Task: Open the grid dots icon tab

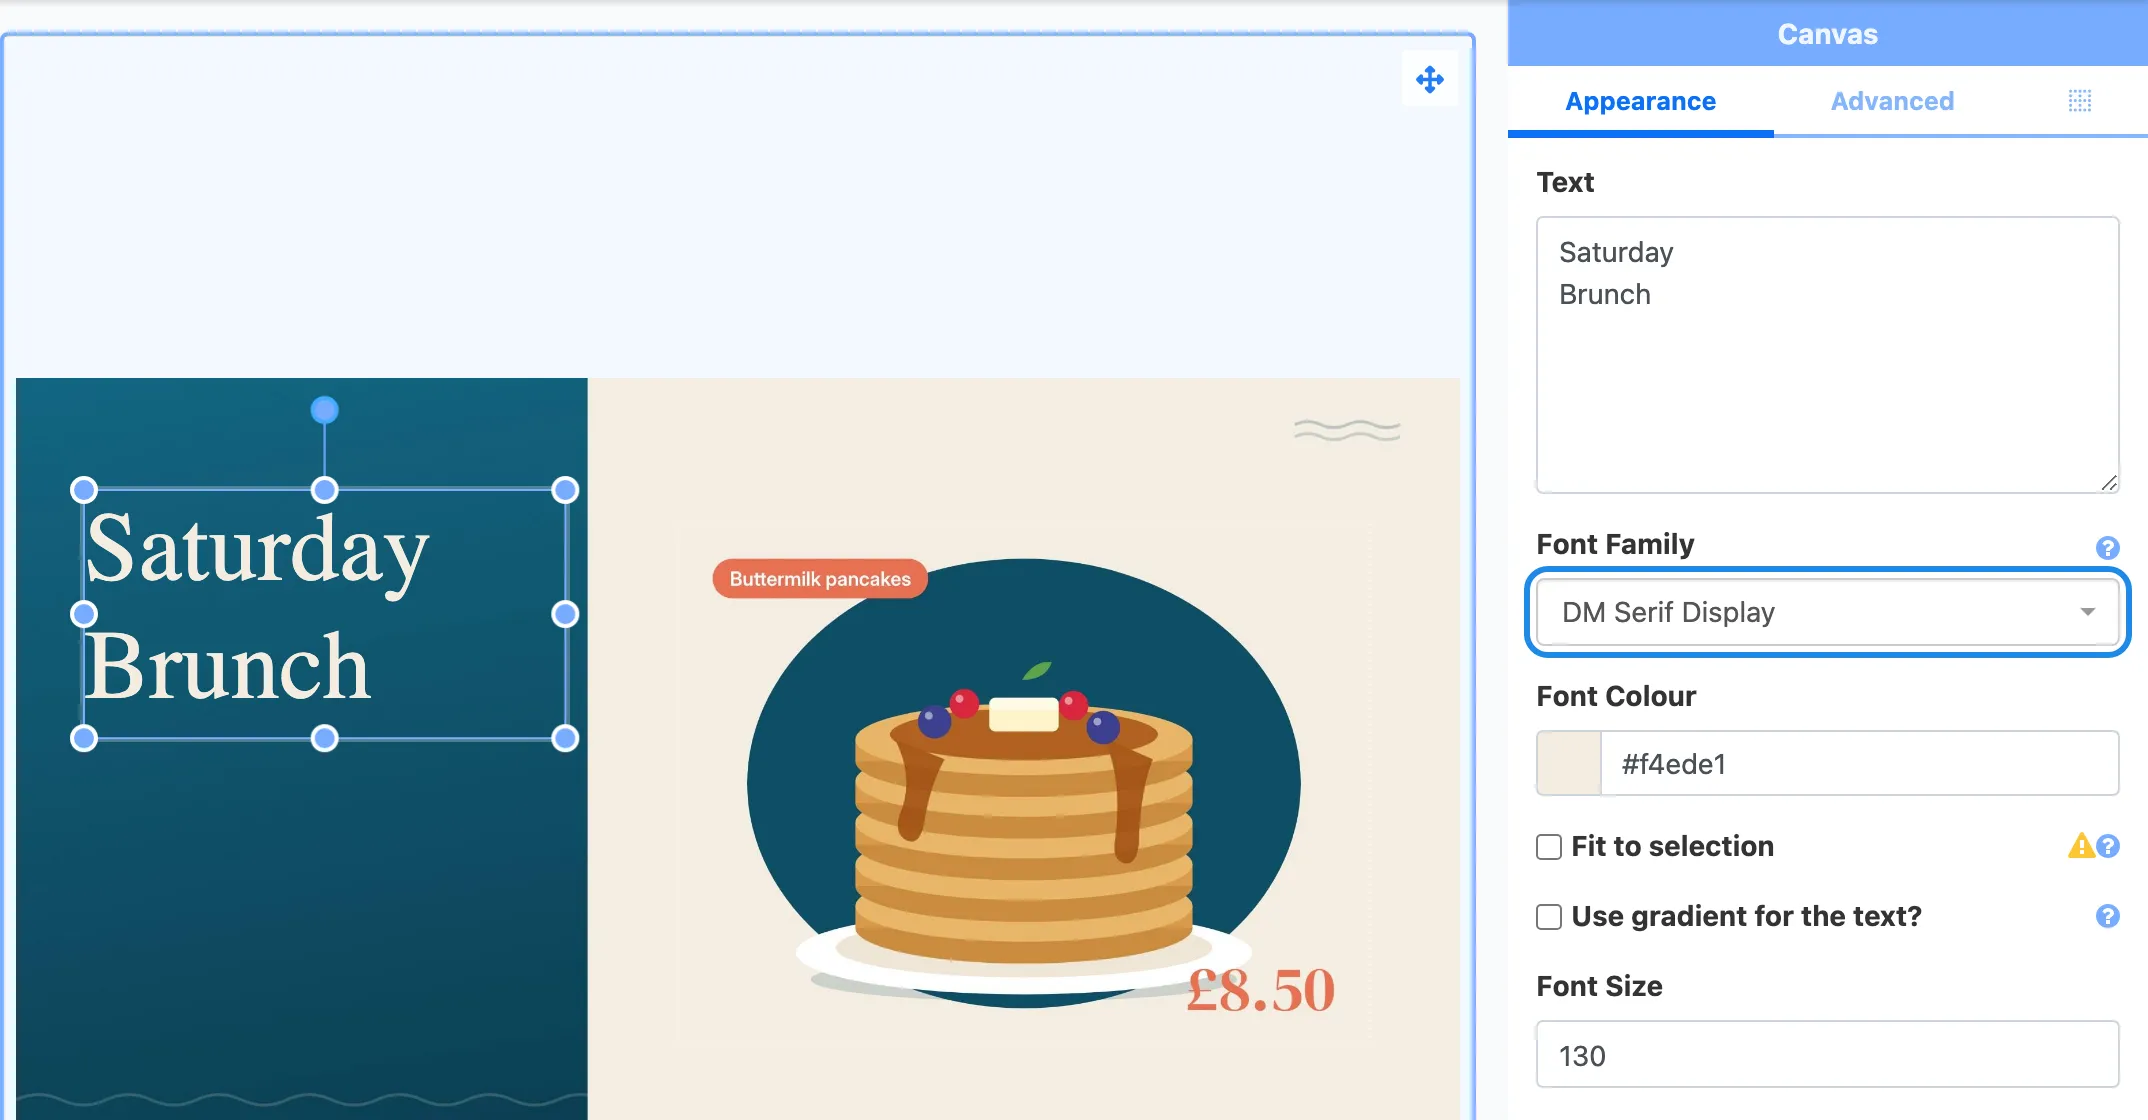Action: click(2080, 101)
